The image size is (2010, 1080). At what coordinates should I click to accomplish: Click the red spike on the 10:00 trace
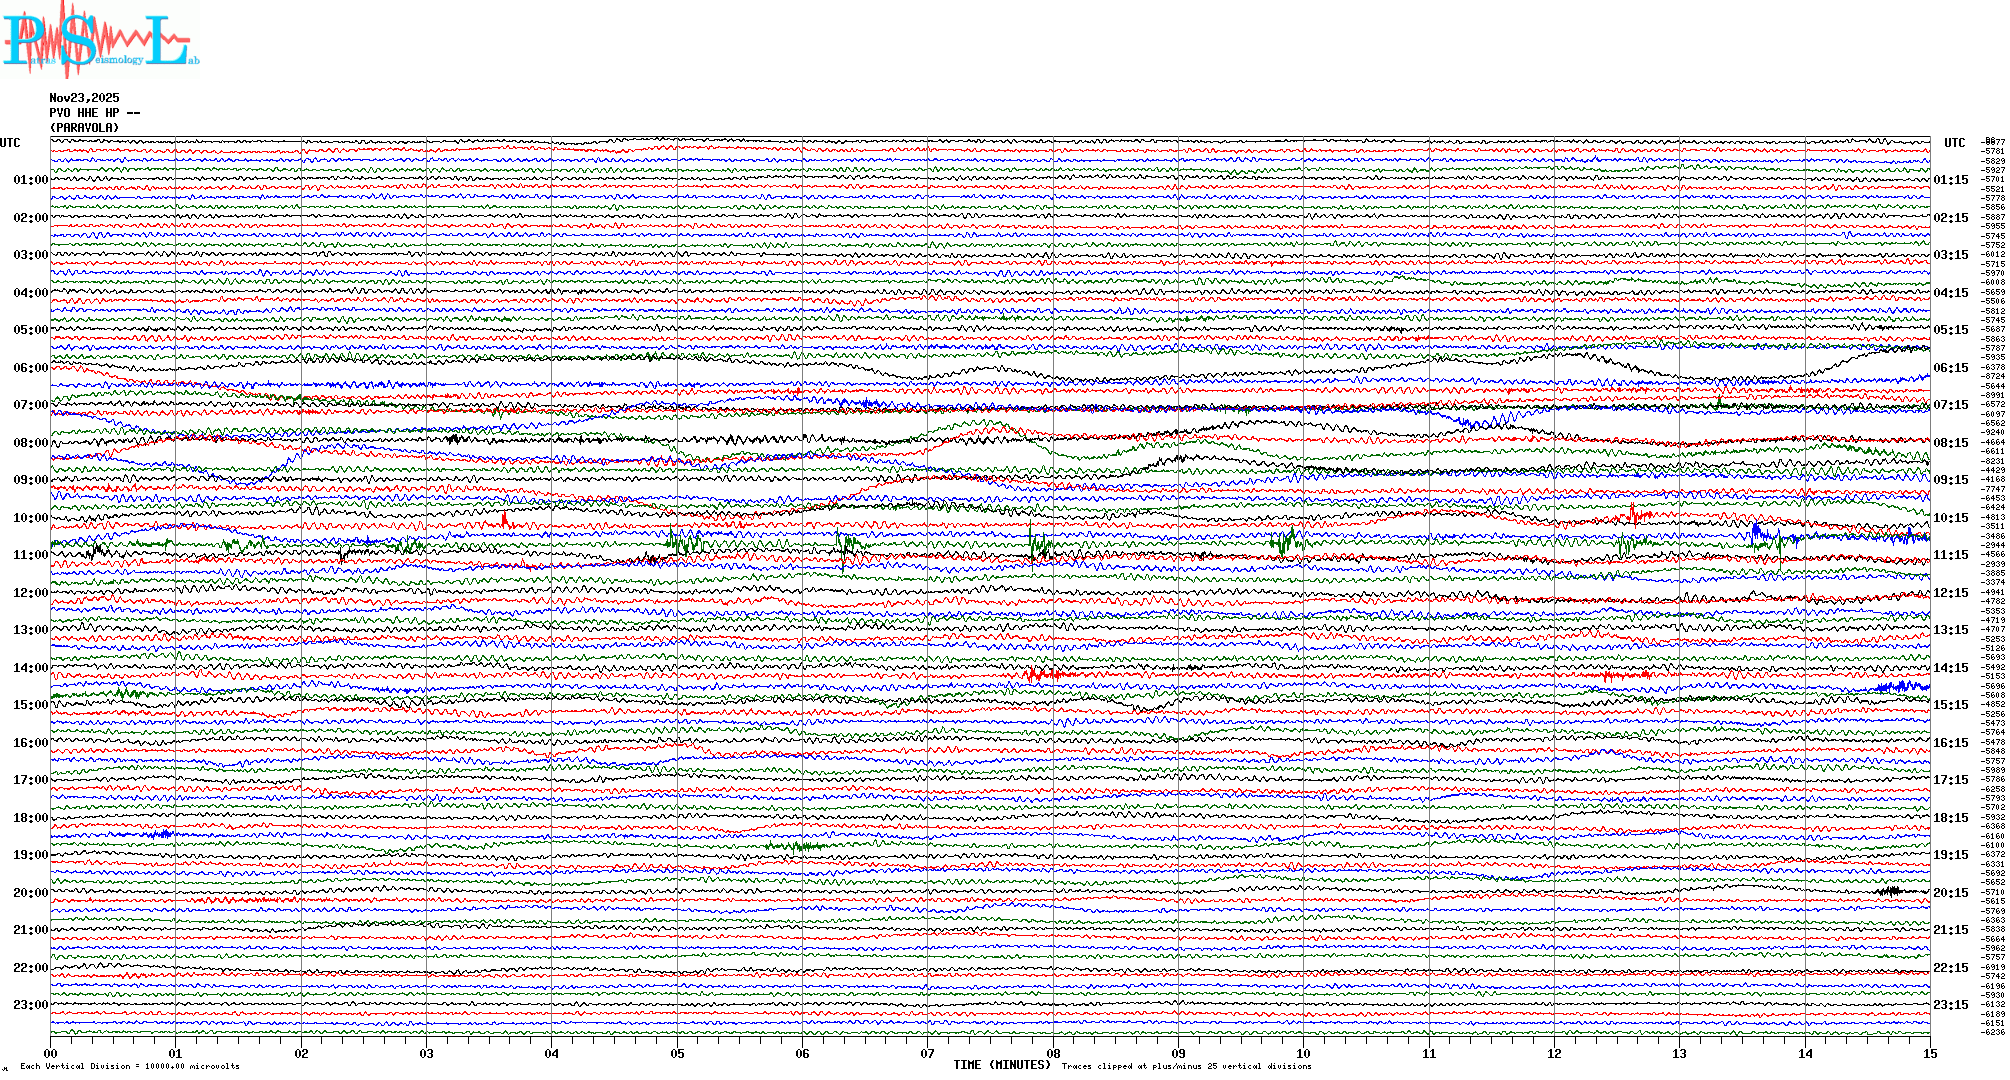coord(505,518)
